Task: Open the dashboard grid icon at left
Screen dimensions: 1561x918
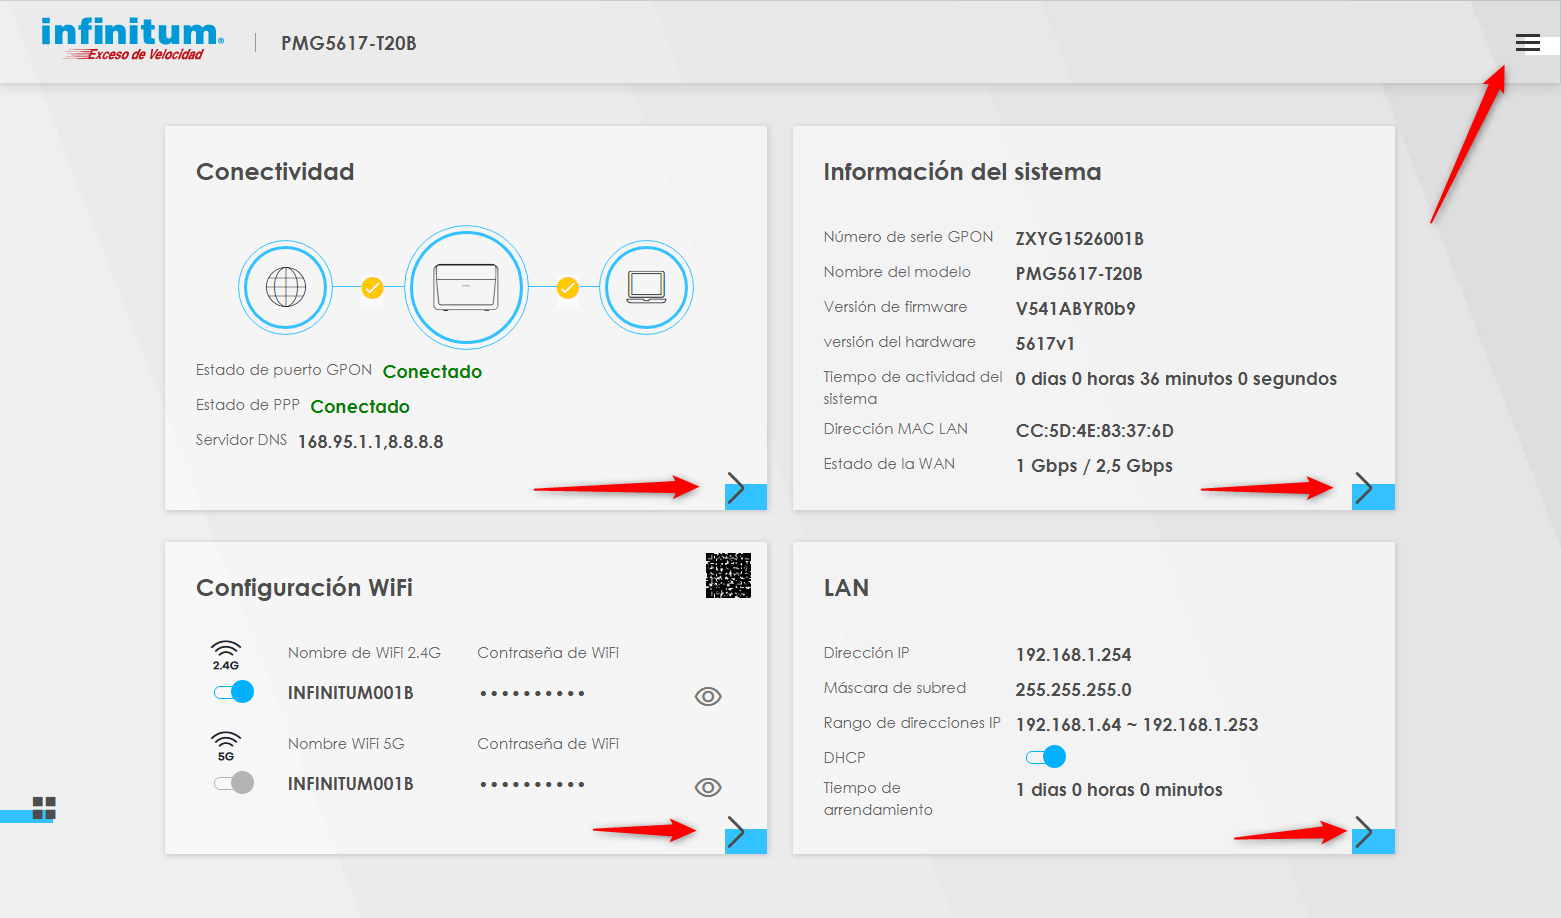Action: click(44, 808)
